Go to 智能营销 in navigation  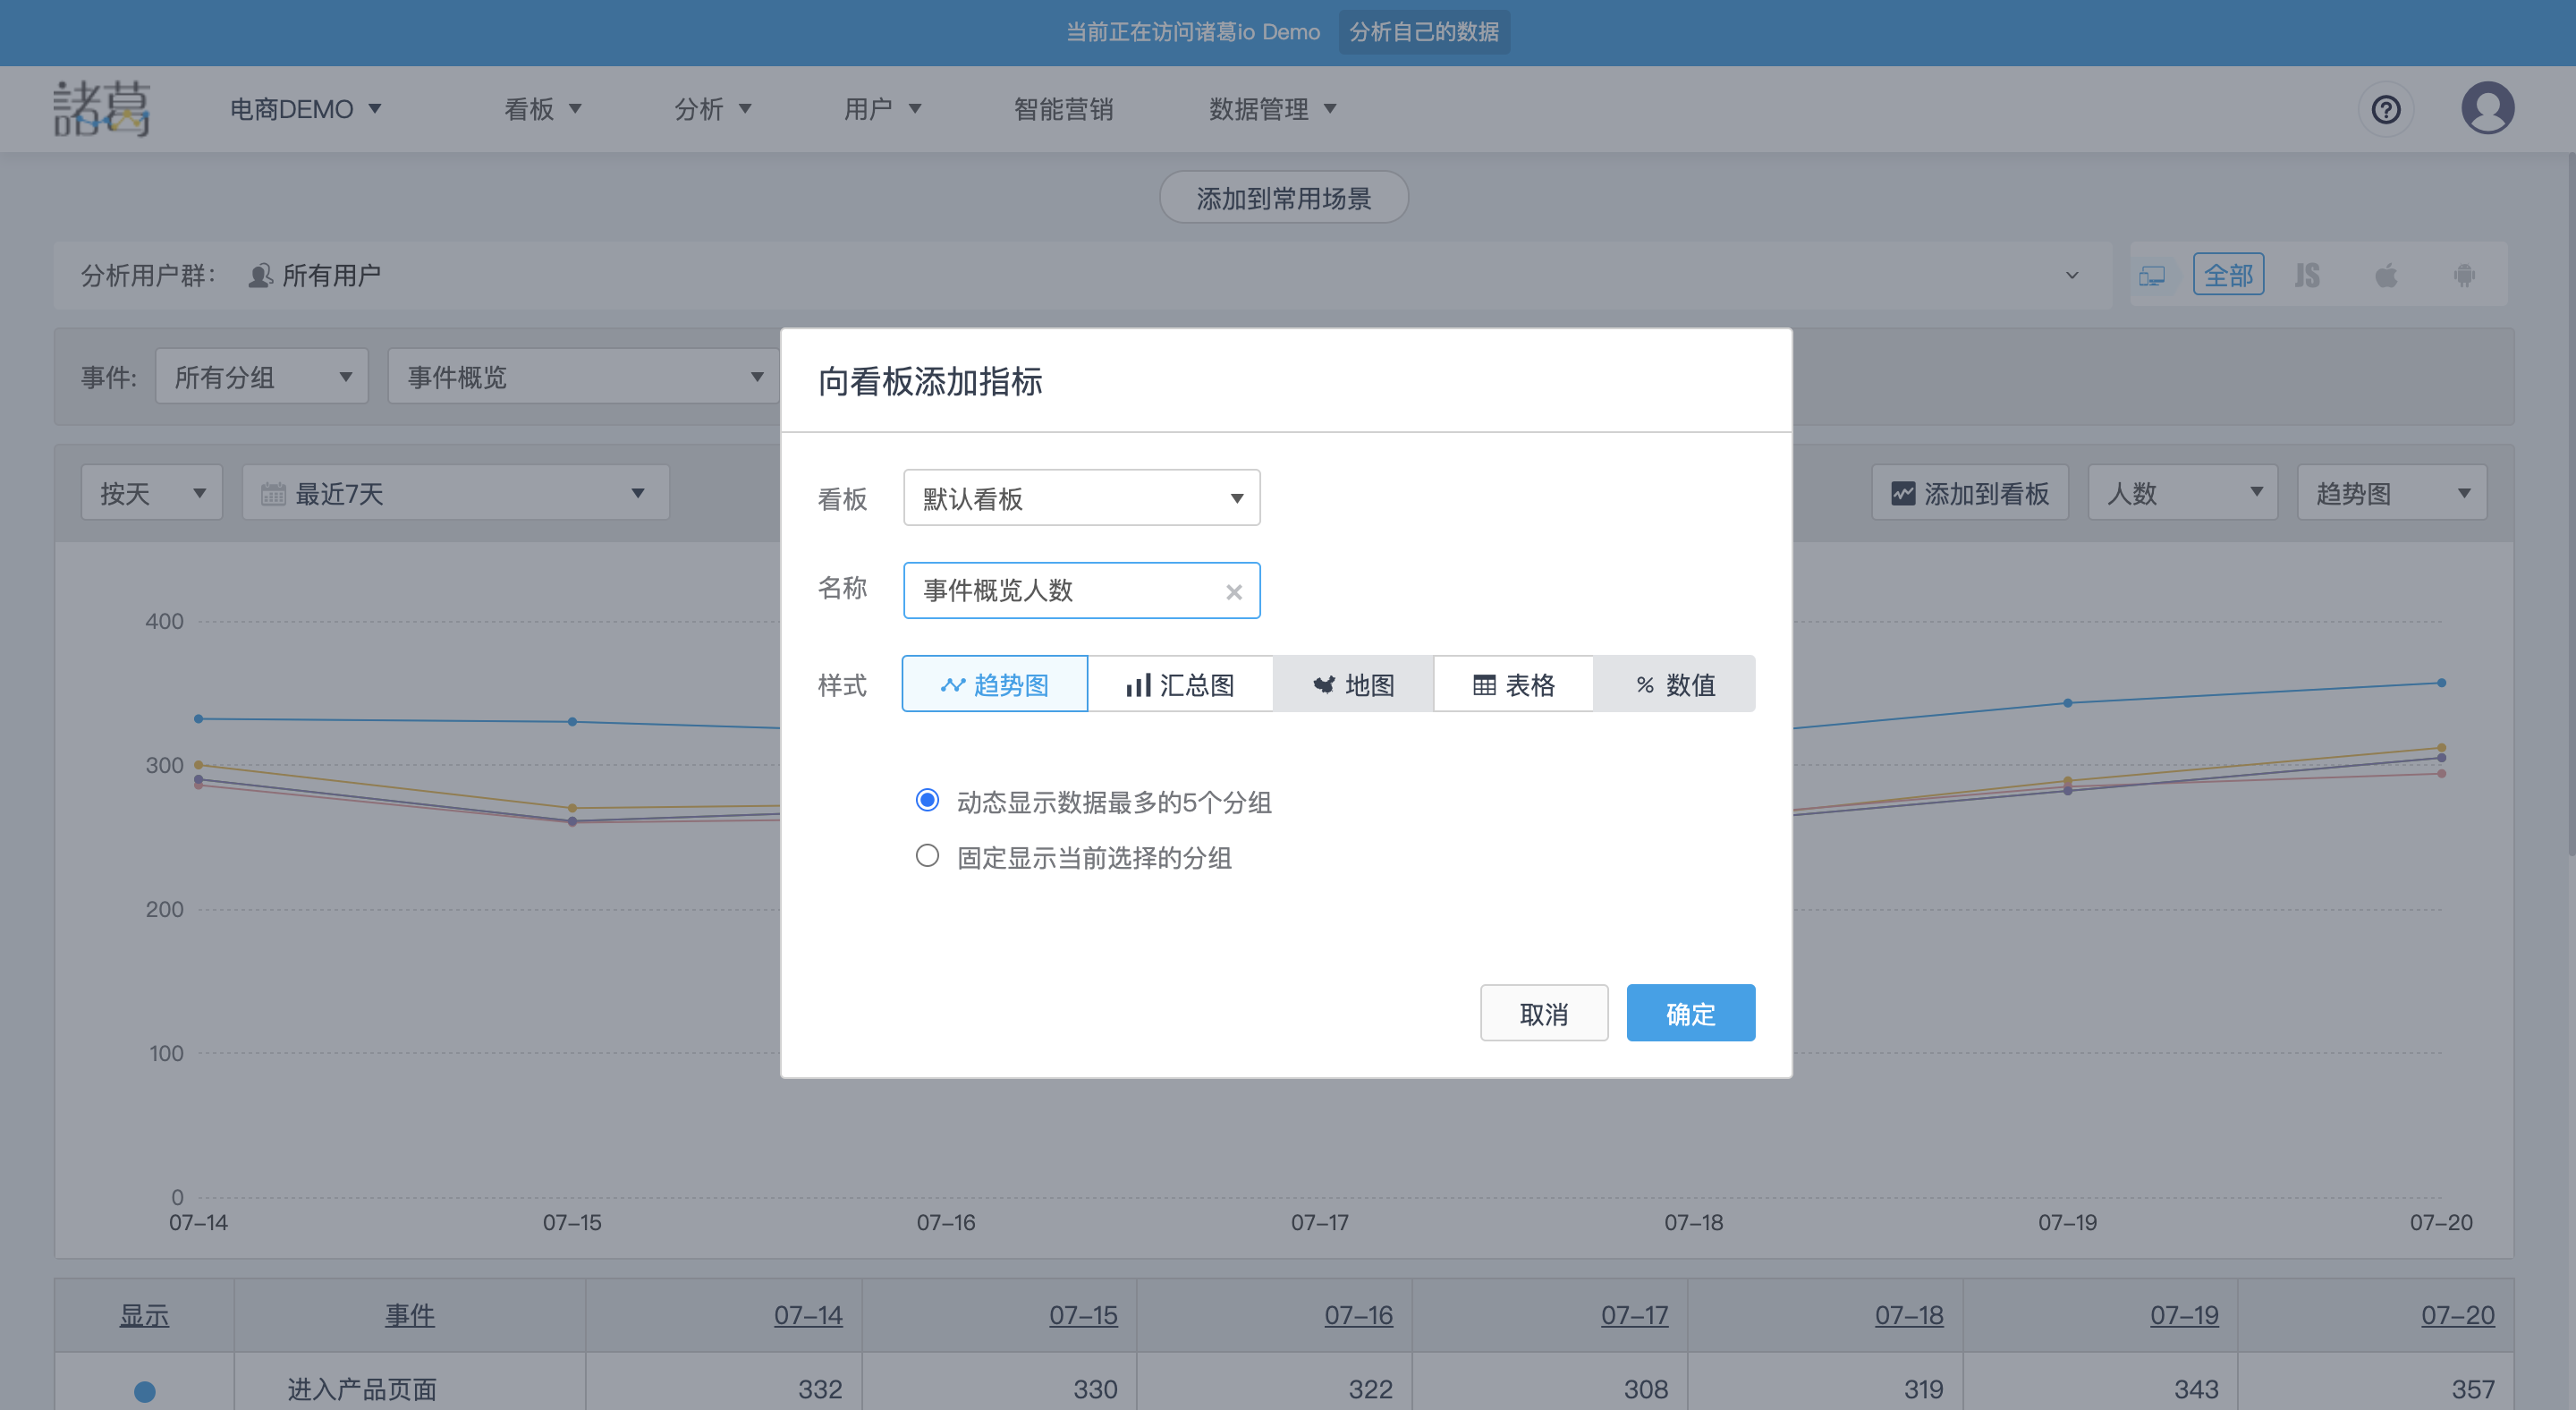1063,109
